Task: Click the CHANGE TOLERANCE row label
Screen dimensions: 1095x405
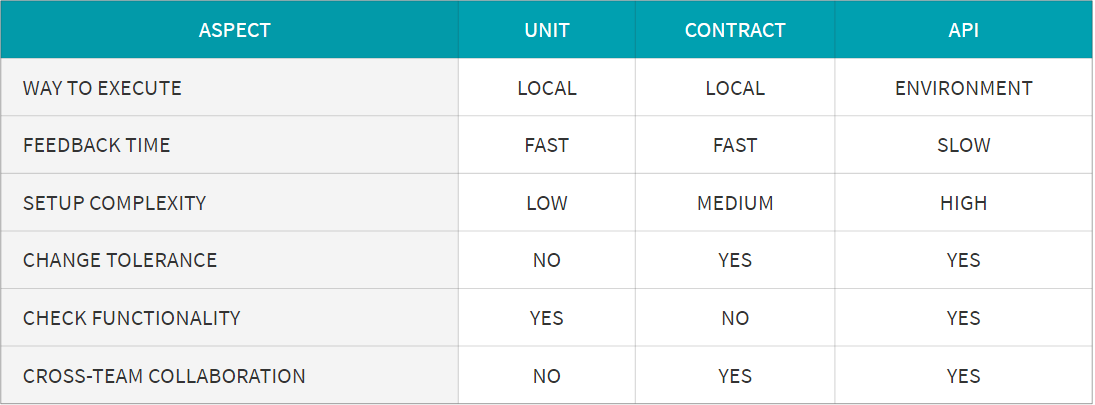Action: [120, 260]
